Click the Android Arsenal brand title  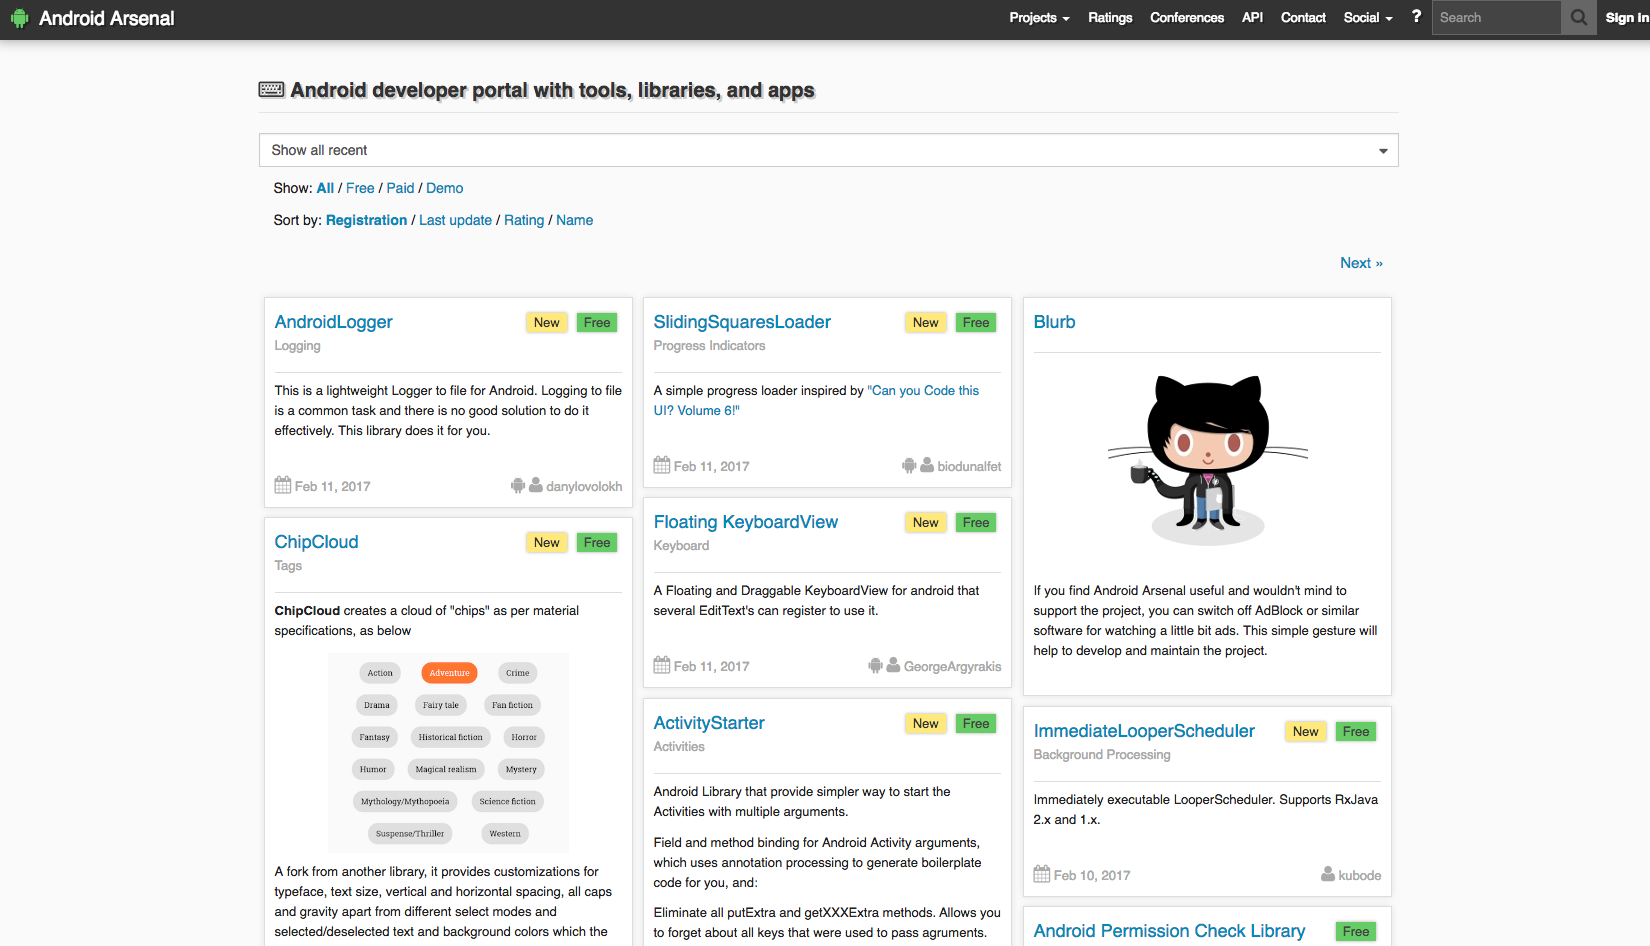(106, 18)
